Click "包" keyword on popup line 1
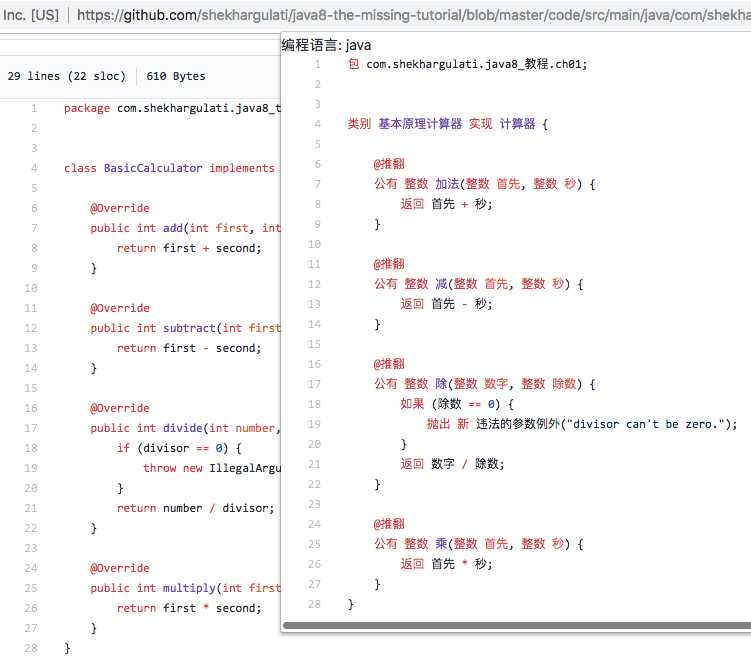This screenshot has height=658, width=751. coord(353,64)
